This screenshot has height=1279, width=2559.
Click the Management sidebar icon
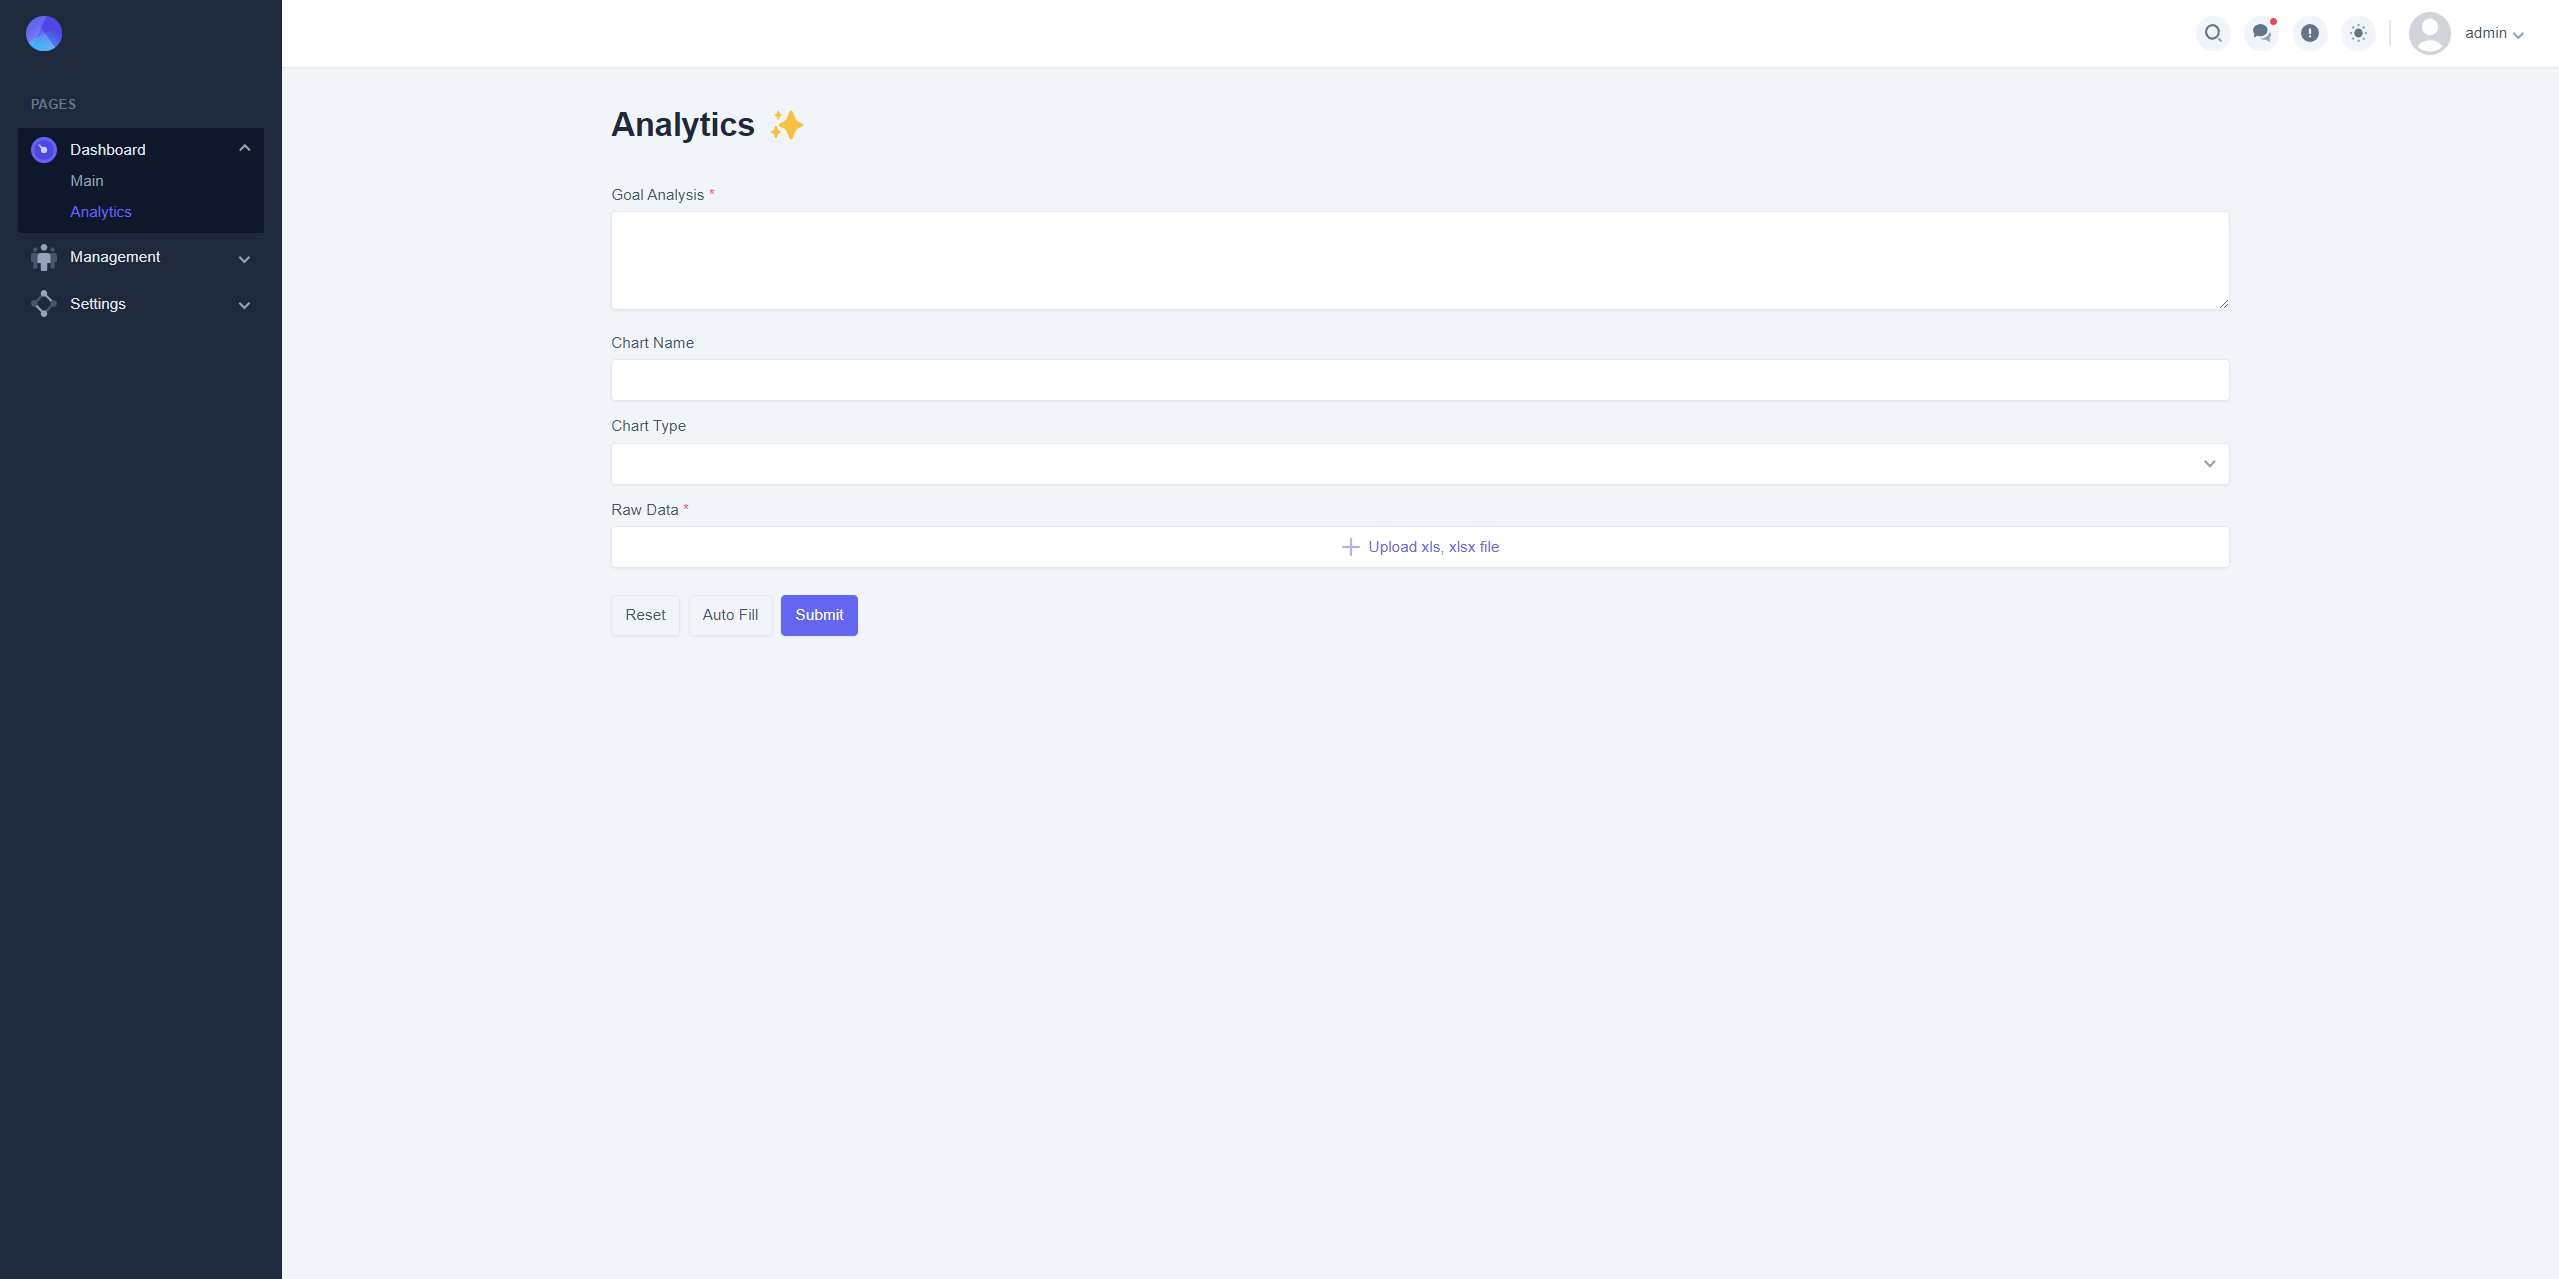point(44,258)
